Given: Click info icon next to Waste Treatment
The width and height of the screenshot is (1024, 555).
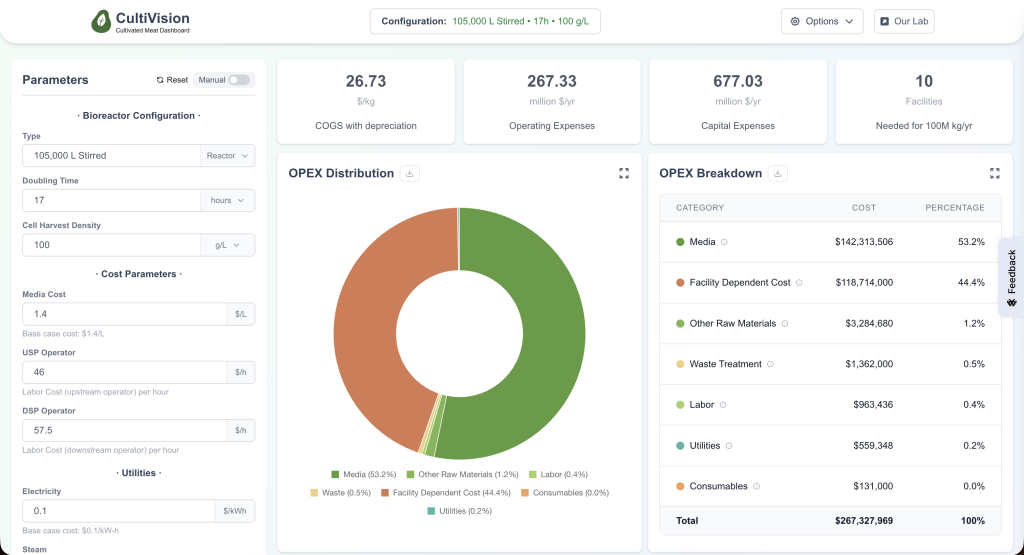Looking at the screenshot, I should [x=770, y=364].
